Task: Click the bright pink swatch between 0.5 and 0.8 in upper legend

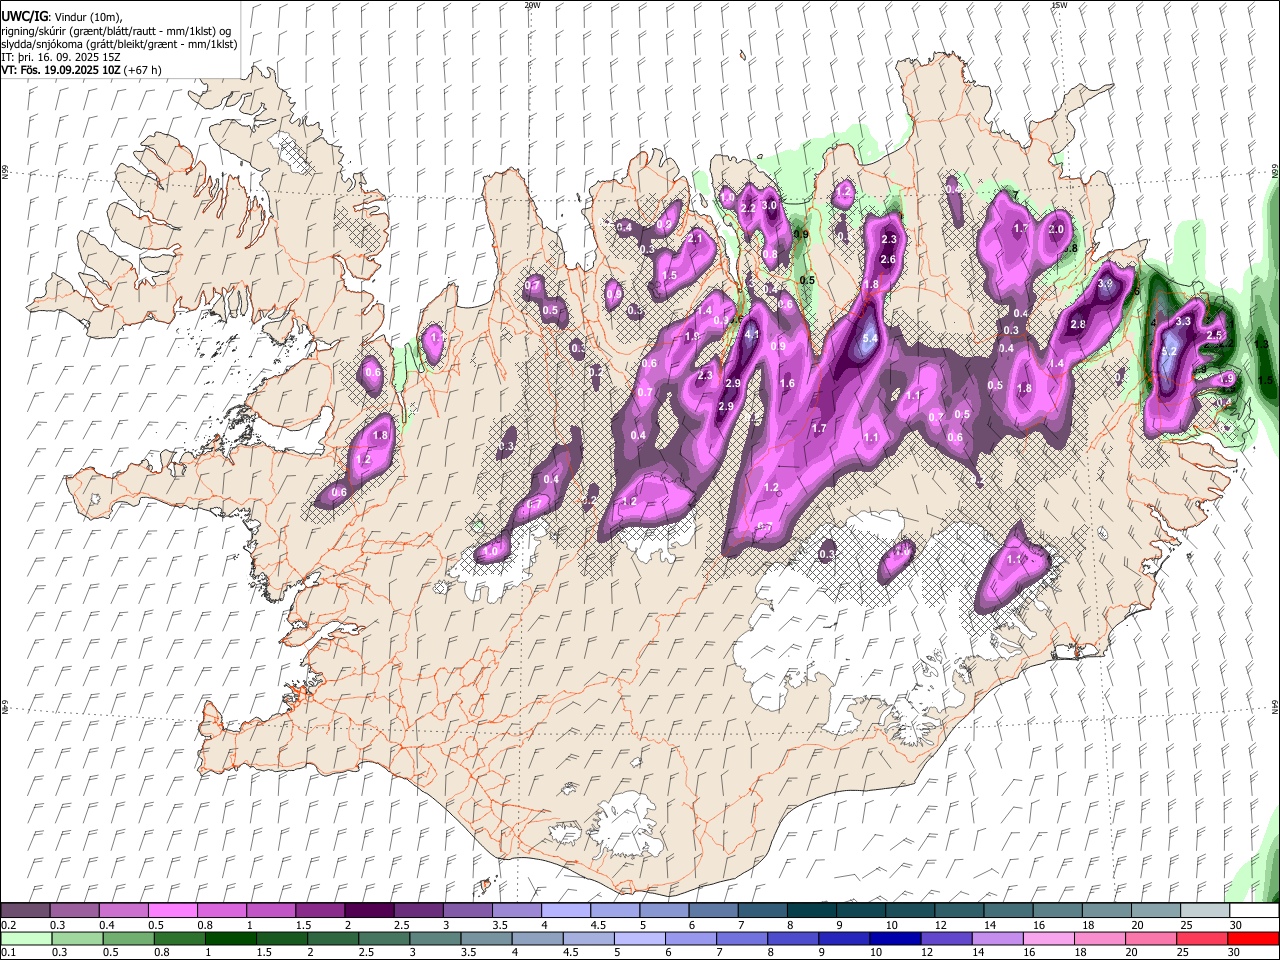Action: pos(172,910)
